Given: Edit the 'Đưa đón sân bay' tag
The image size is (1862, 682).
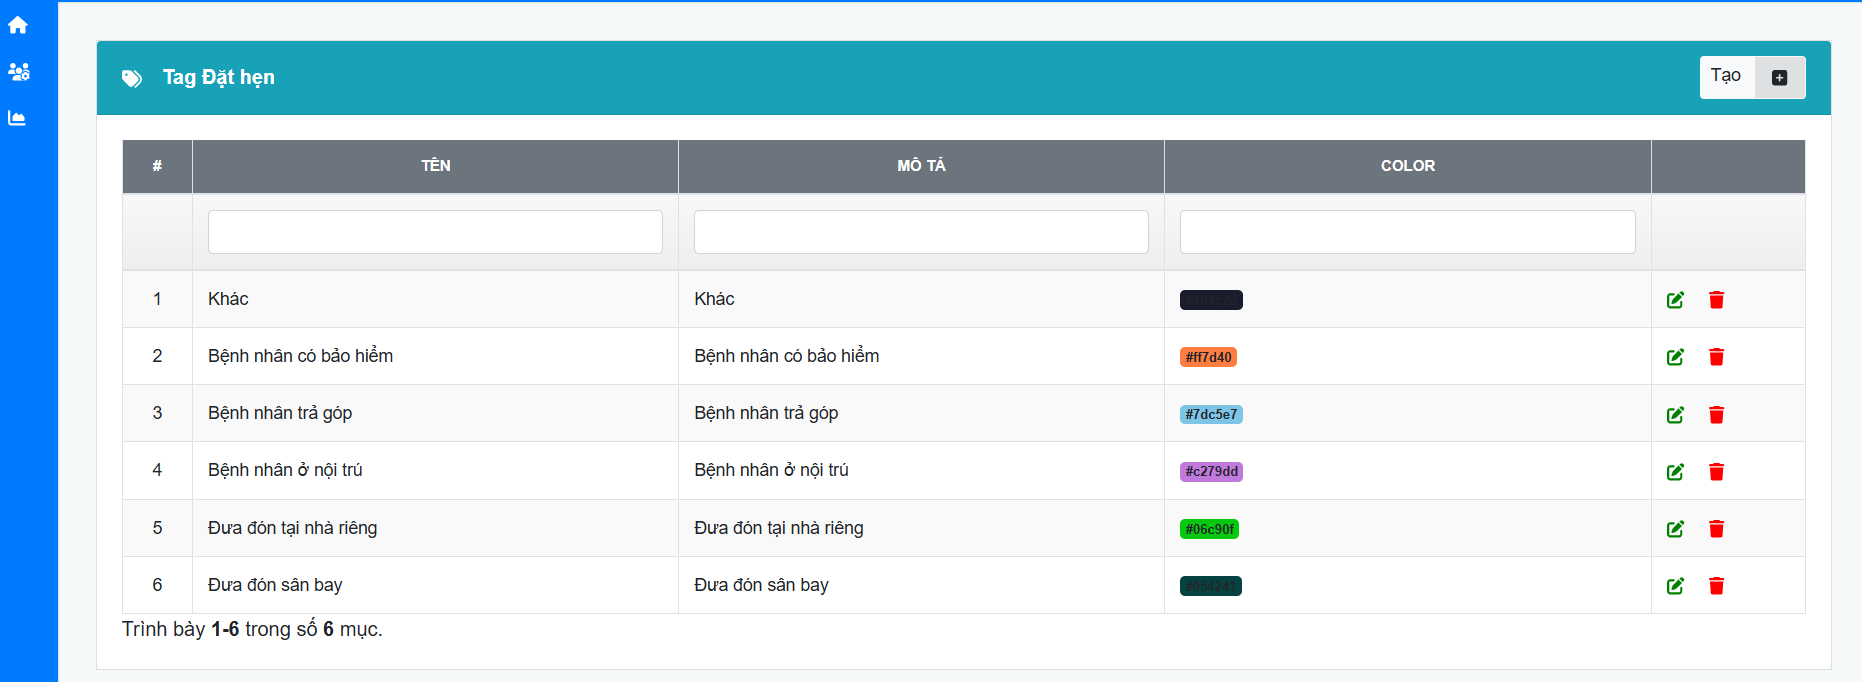Looking at the screenshot, I should [x=1675, y=586].
